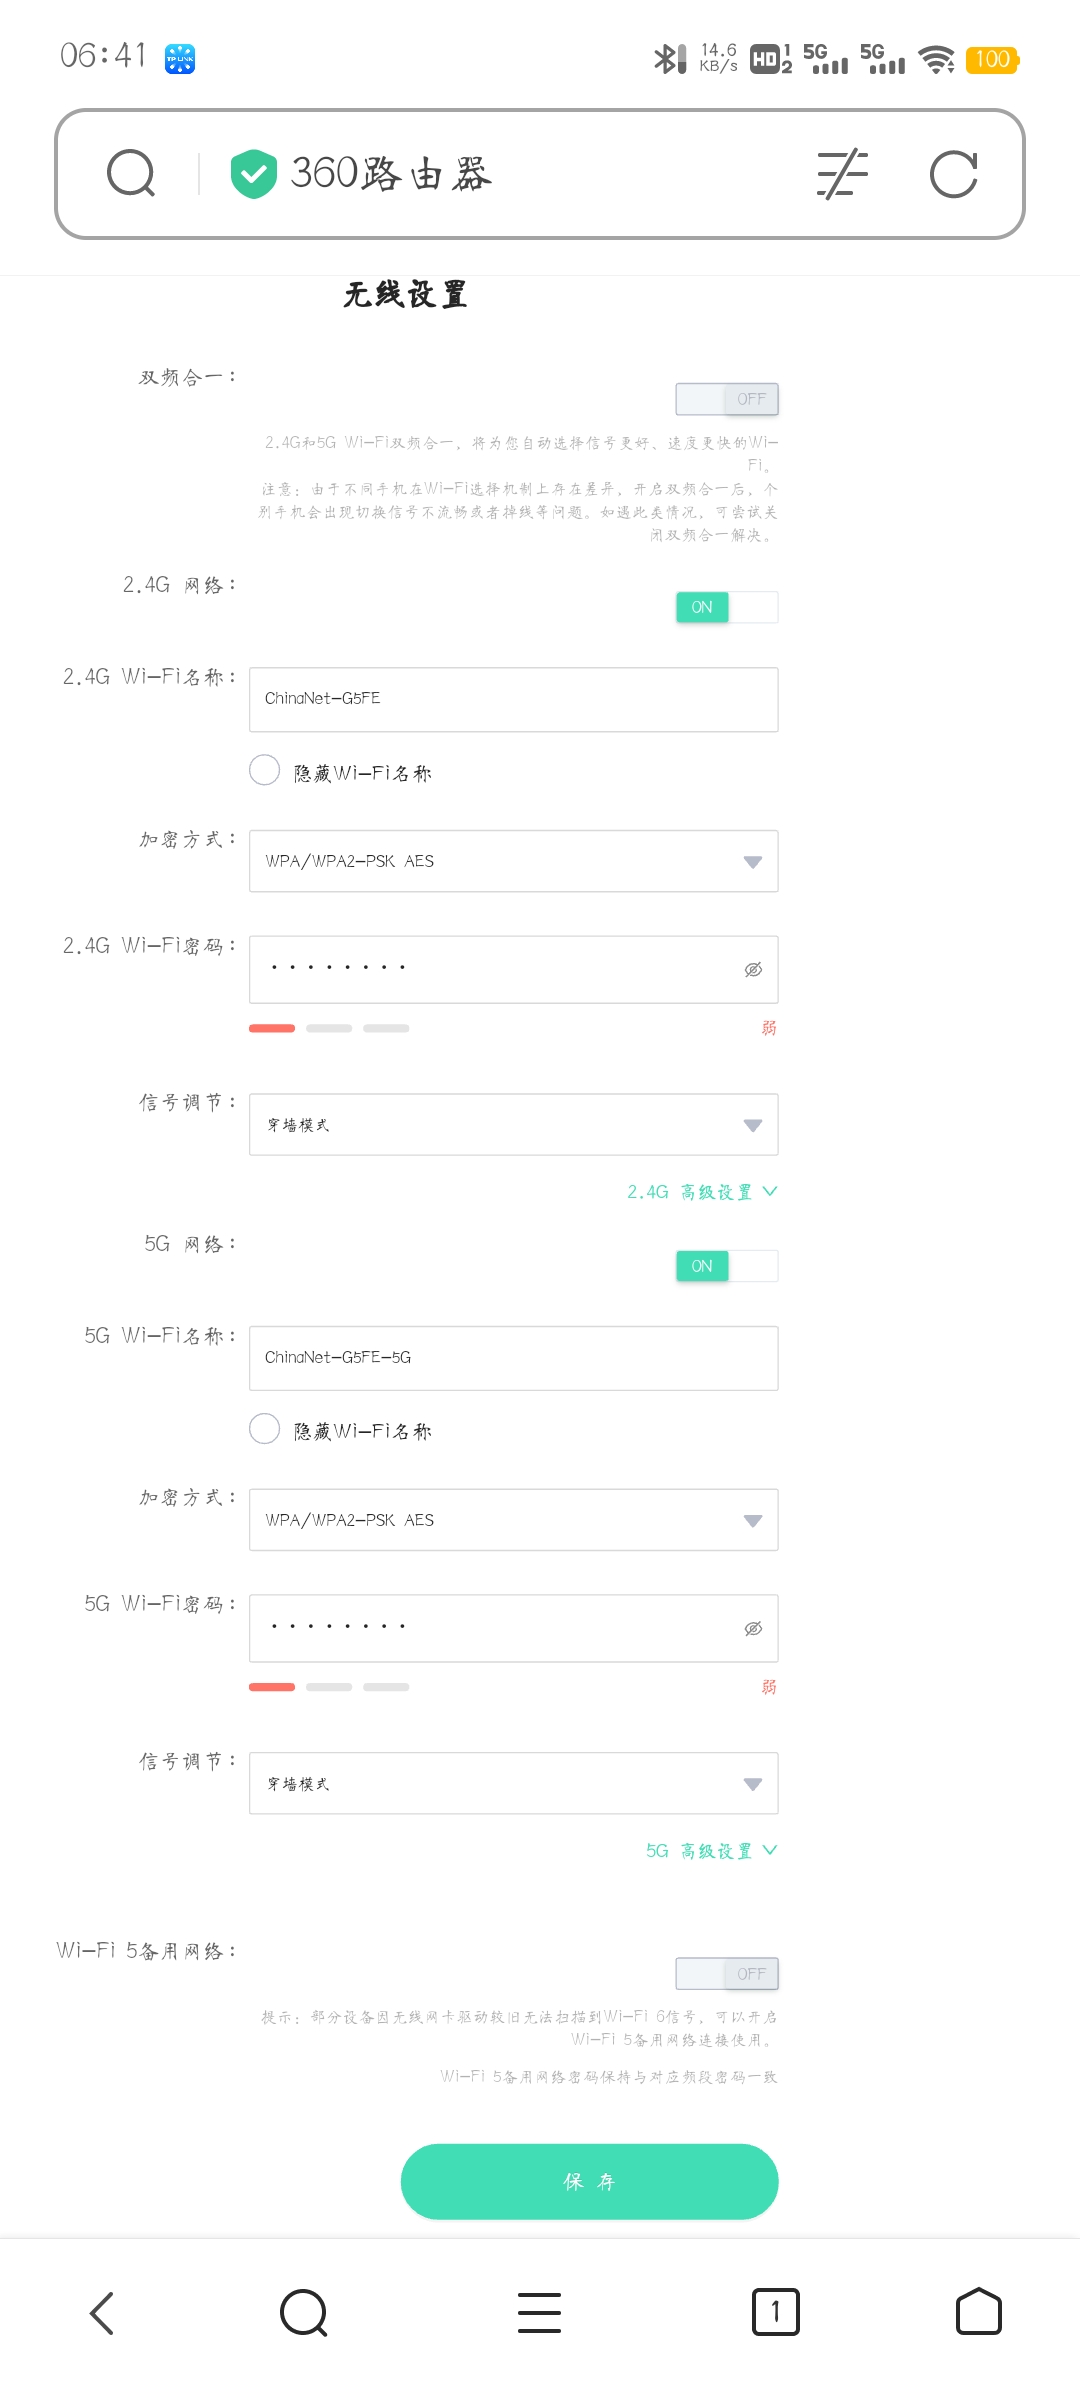Viewport: 1080px width, 2388px height.
Task: Open the 2.4G 加密方式 dropdown
Action: point(514,861)
